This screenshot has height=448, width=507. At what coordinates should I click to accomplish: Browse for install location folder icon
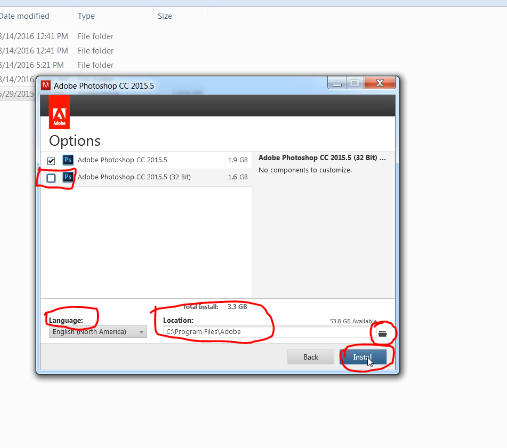[382, 333]
